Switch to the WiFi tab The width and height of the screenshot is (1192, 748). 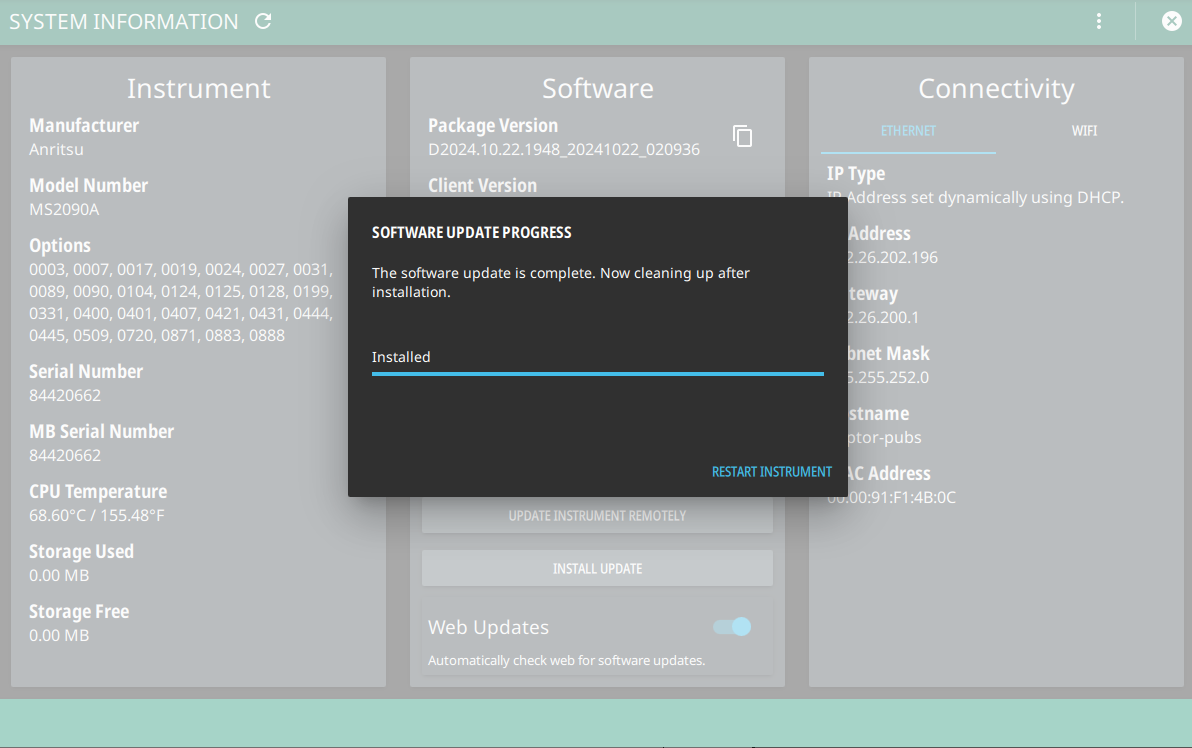click(1084, 131)
